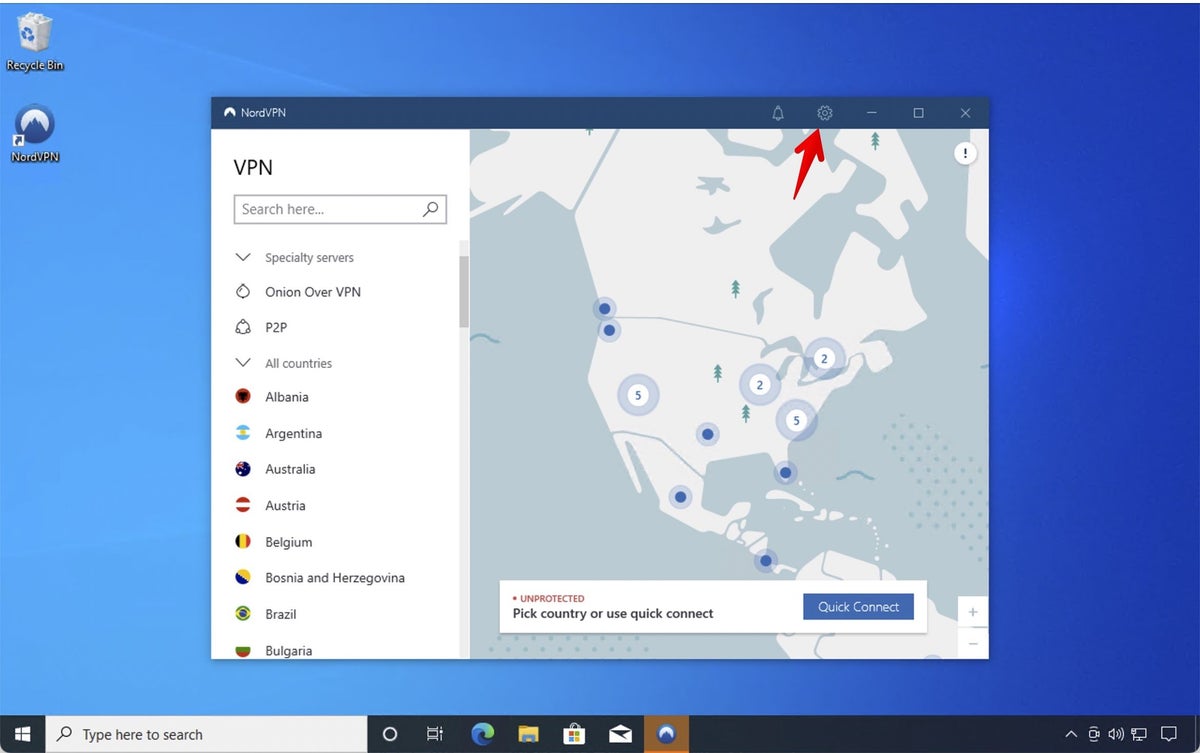Select the Onion Over VPN icon
Screen dimensions: 1200x753
point(242,292)
